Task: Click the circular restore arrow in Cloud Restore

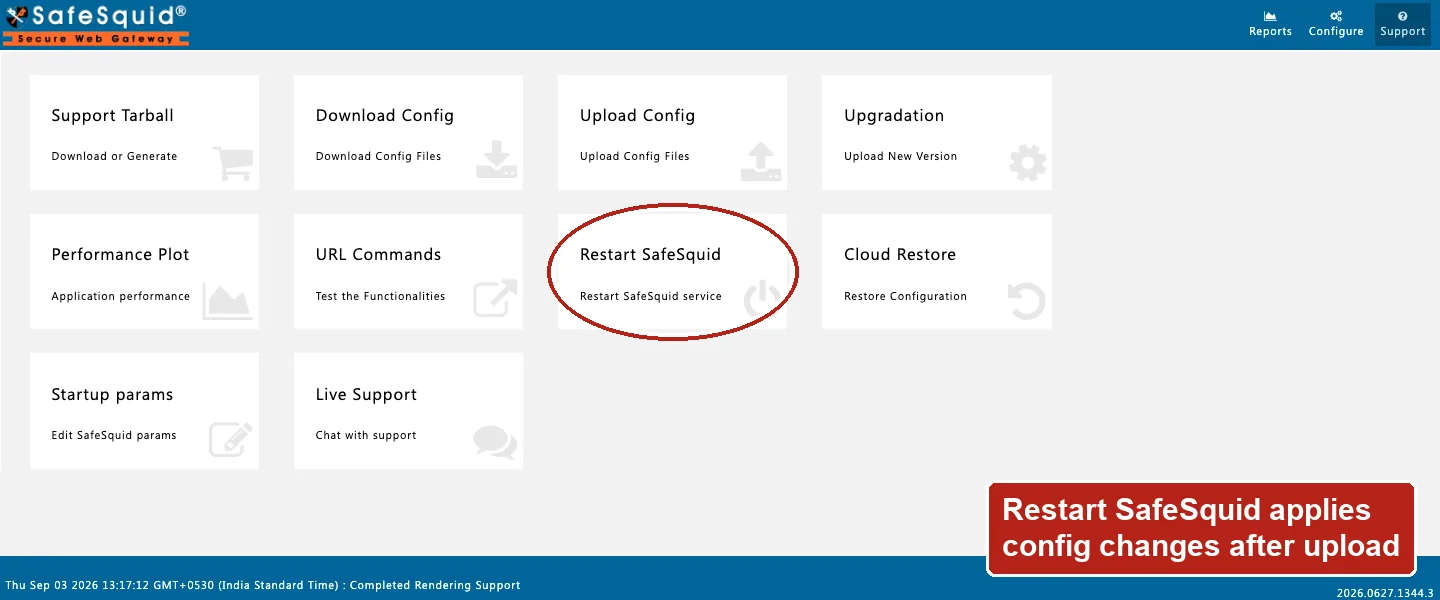Action: click(x=1026, y=301)
